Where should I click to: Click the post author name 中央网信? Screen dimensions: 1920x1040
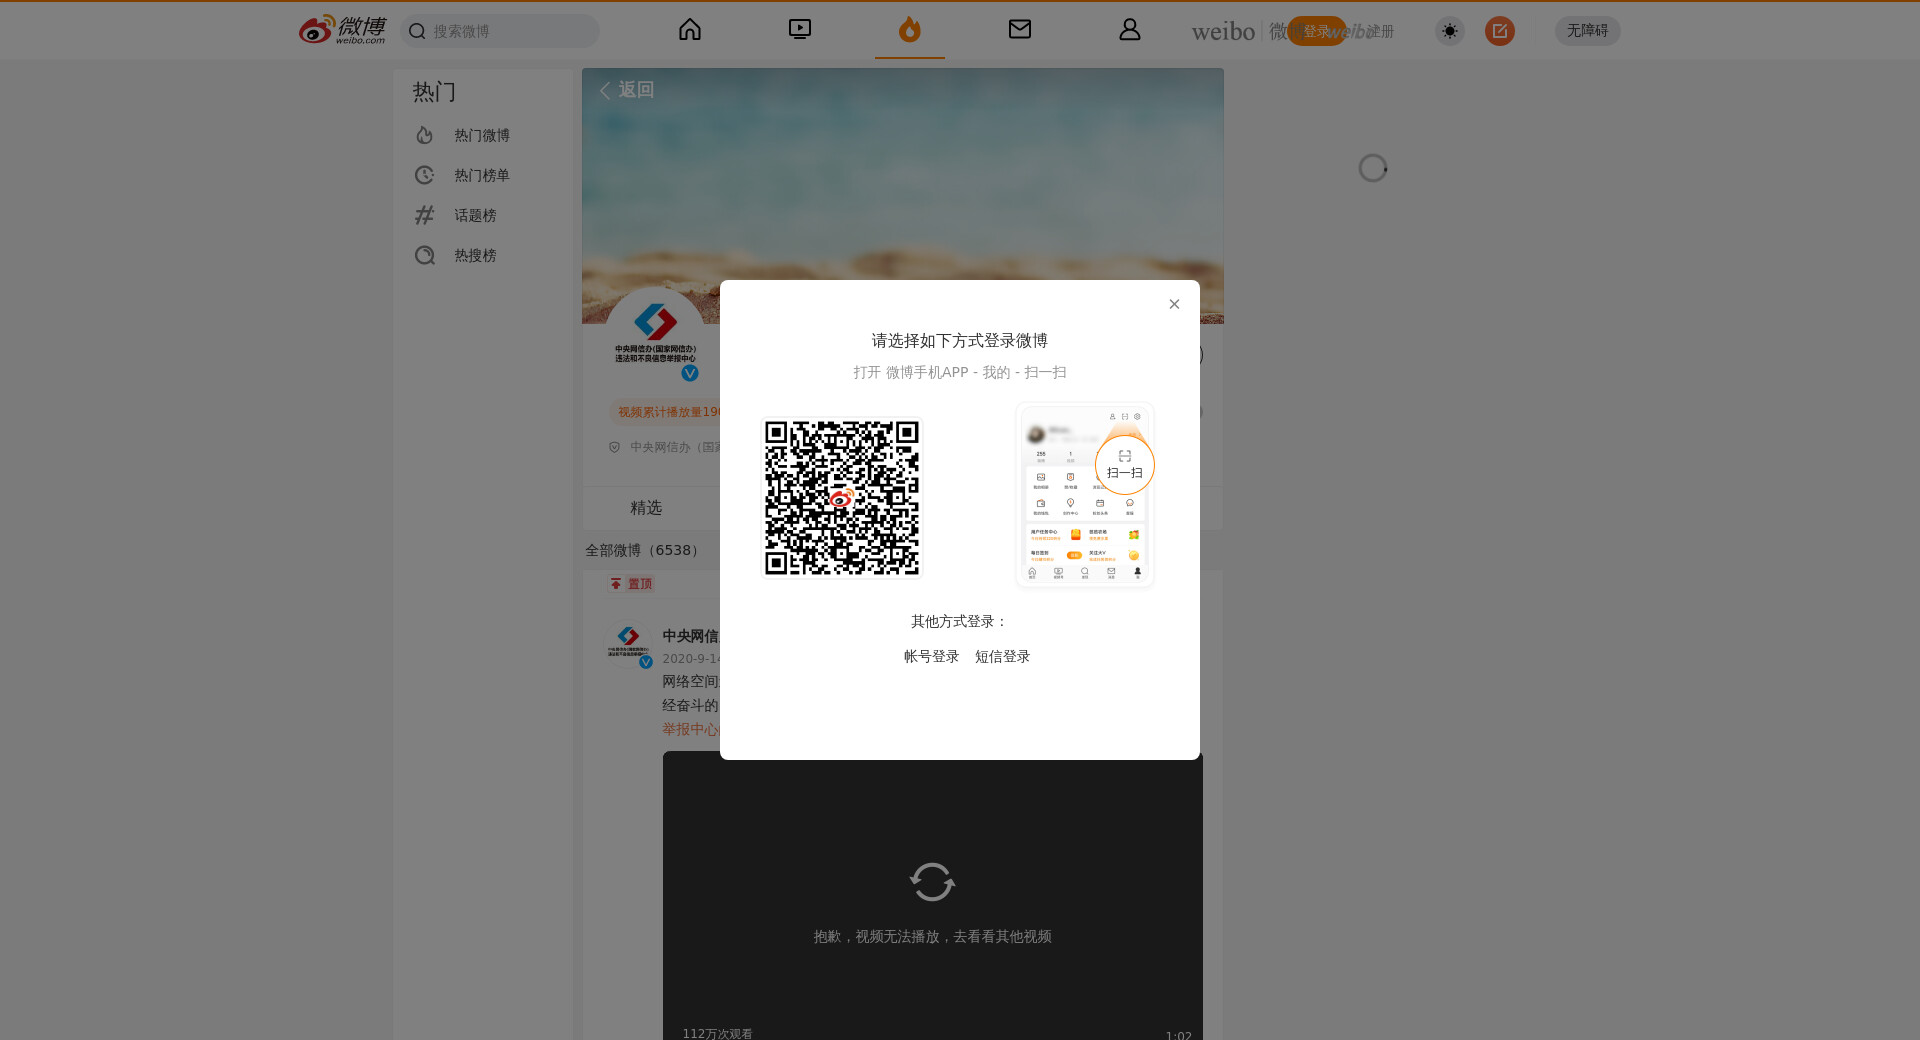click(x=690, y=636)
